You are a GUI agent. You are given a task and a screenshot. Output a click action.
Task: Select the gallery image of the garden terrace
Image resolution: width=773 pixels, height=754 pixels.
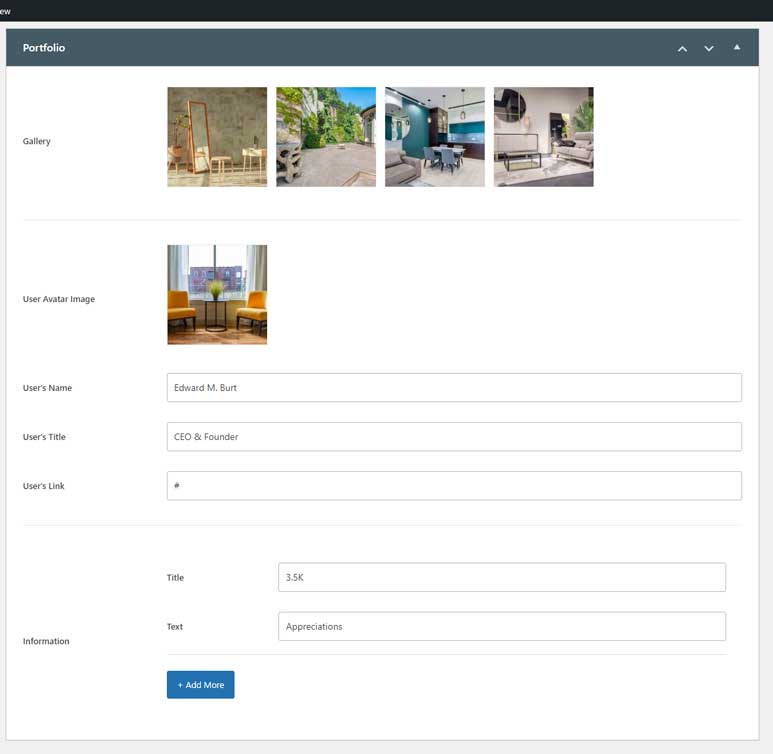326,137
